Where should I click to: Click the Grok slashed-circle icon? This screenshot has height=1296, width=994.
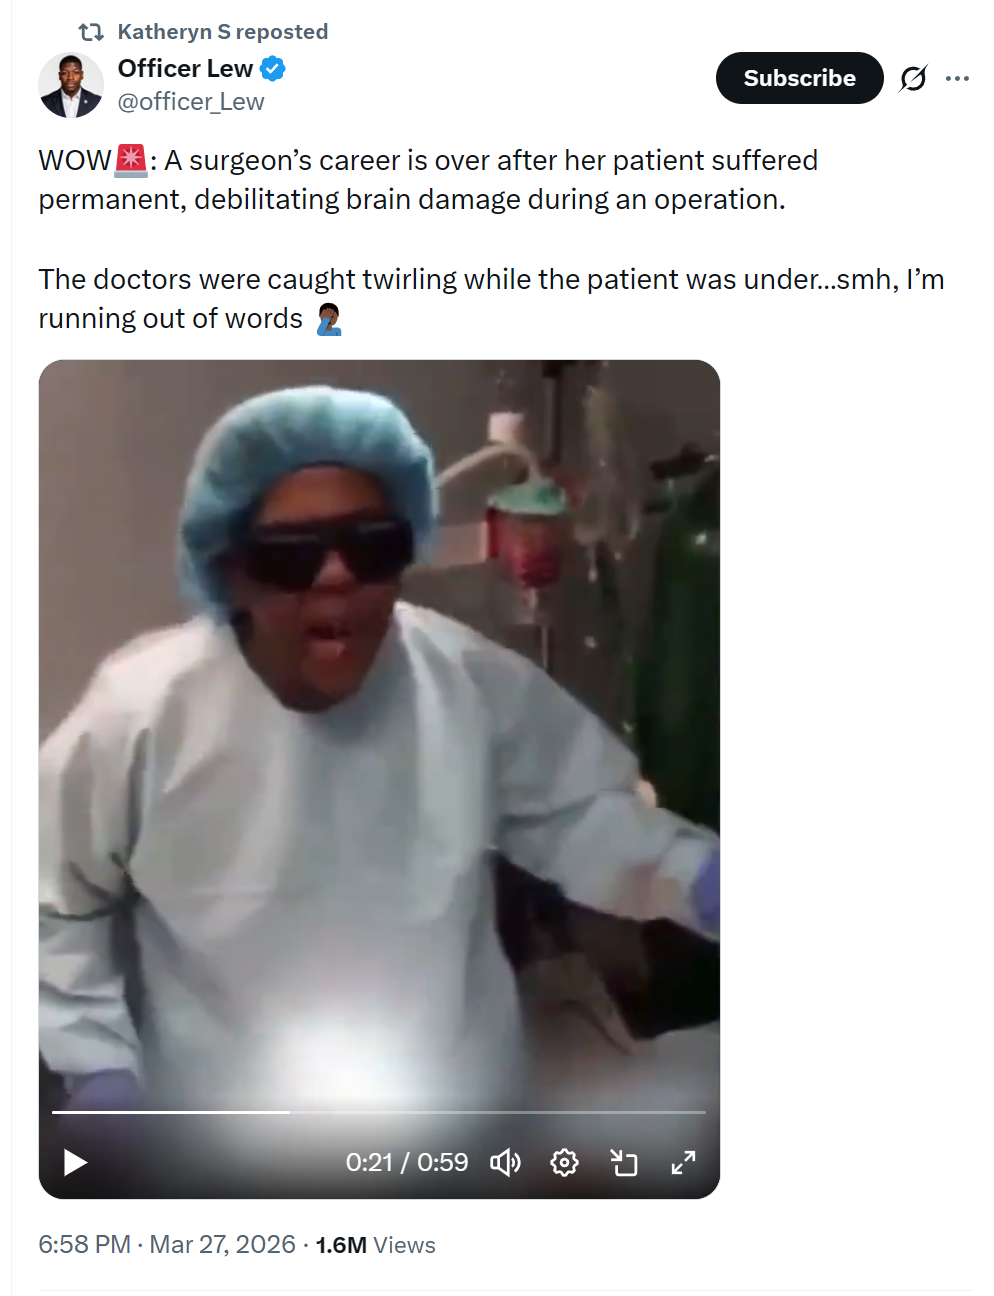[913, 78]
